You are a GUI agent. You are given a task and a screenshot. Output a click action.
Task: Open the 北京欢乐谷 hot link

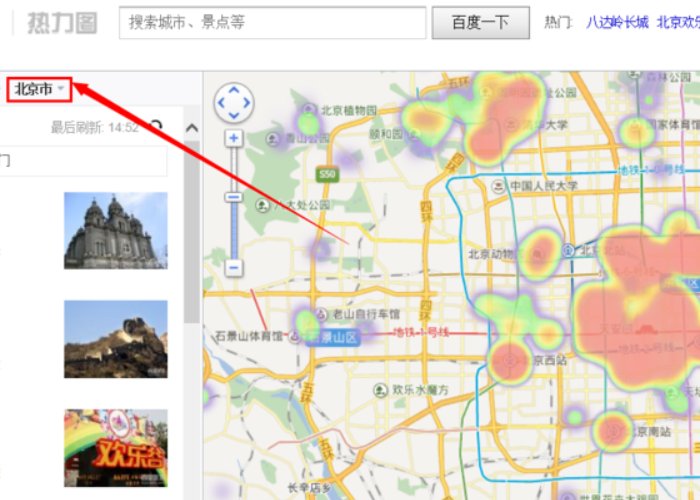point(678,22)
